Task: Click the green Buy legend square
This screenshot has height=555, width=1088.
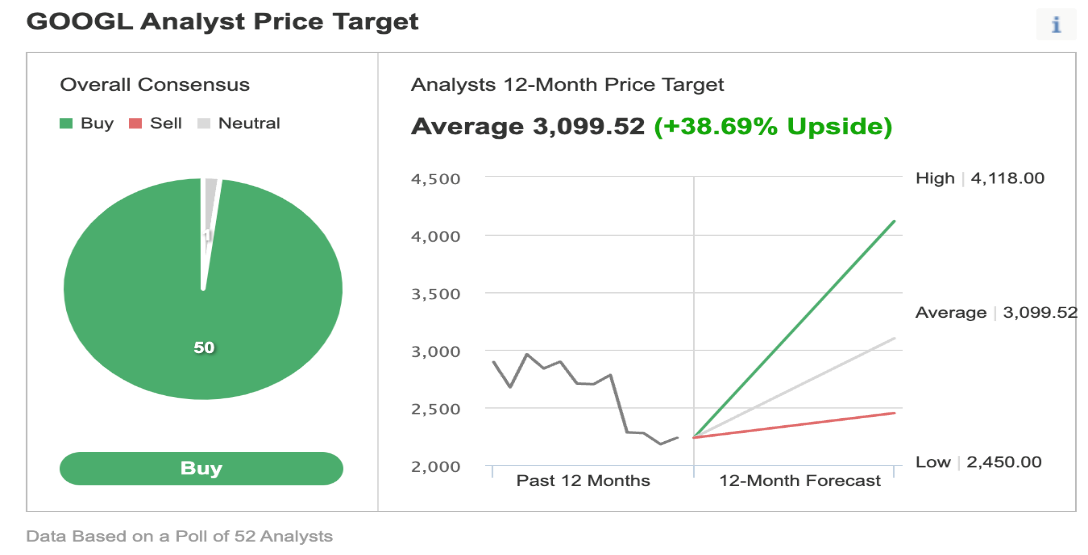Action: 66,123
